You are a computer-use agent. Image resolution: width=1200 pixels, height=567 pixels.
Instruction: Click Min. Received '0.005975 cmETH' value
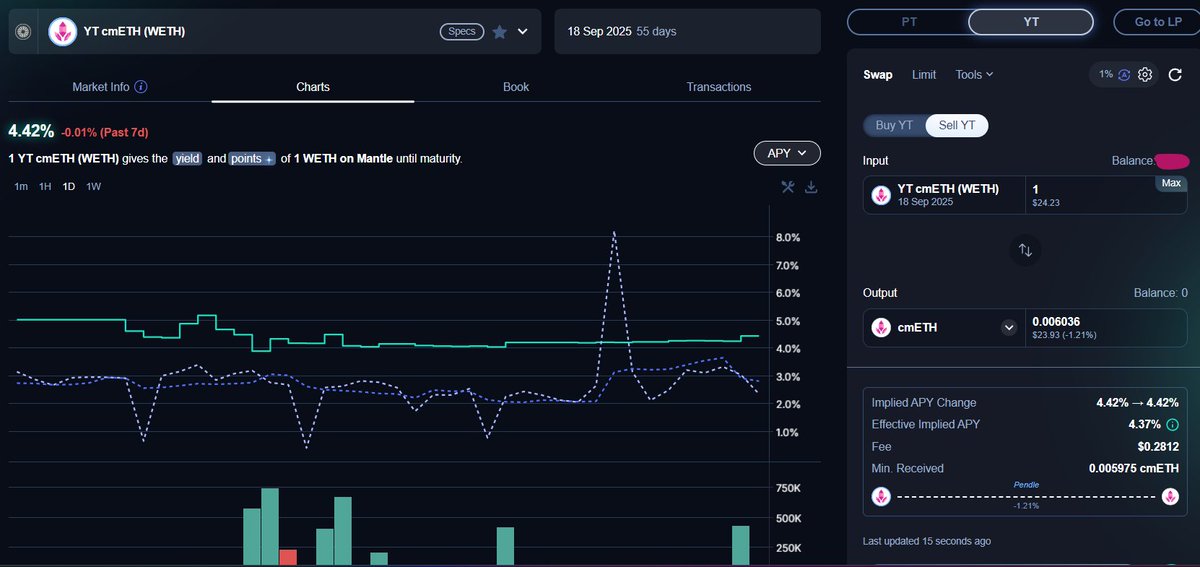coord(1134,468)
